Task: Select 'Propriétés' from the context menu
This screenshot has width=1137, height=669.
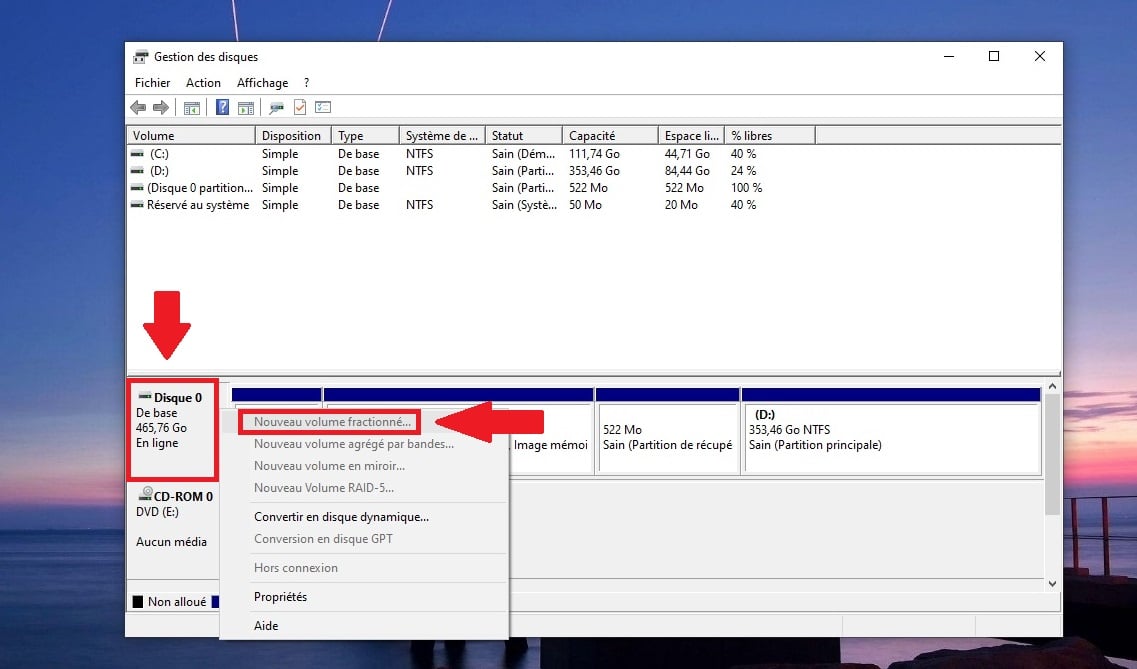Action: [x=280, y=596]
